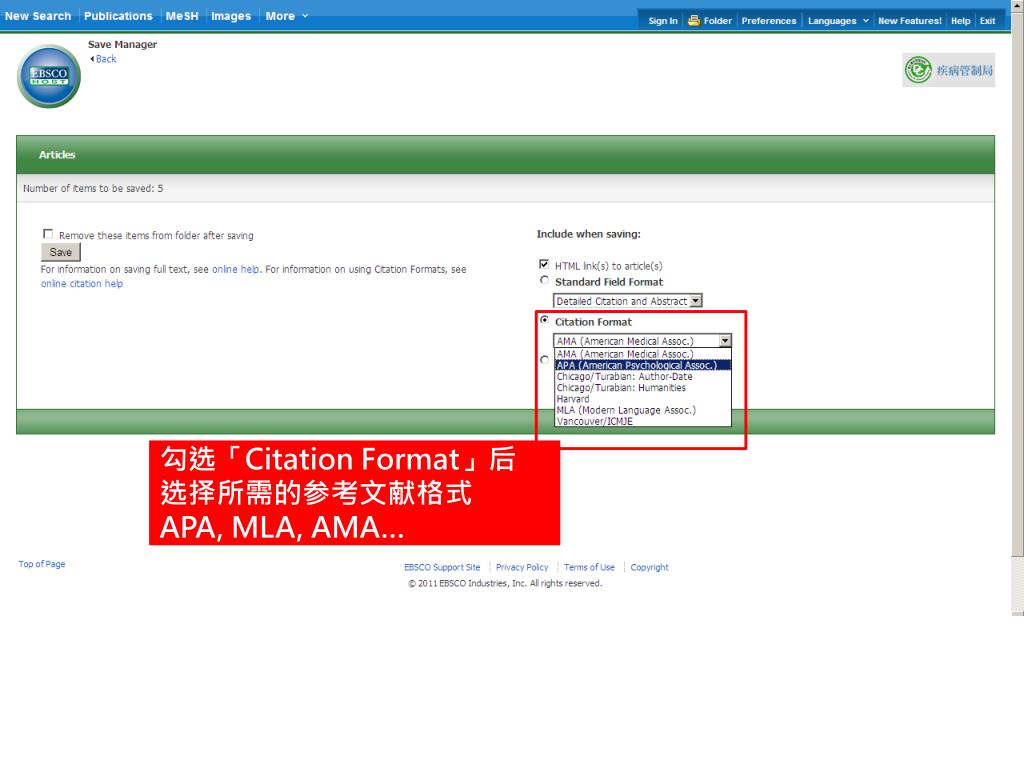Choose MLA (Modern Language Assoc.) option
Screen dimensions: 1024x768
click(x=643, y=409)
